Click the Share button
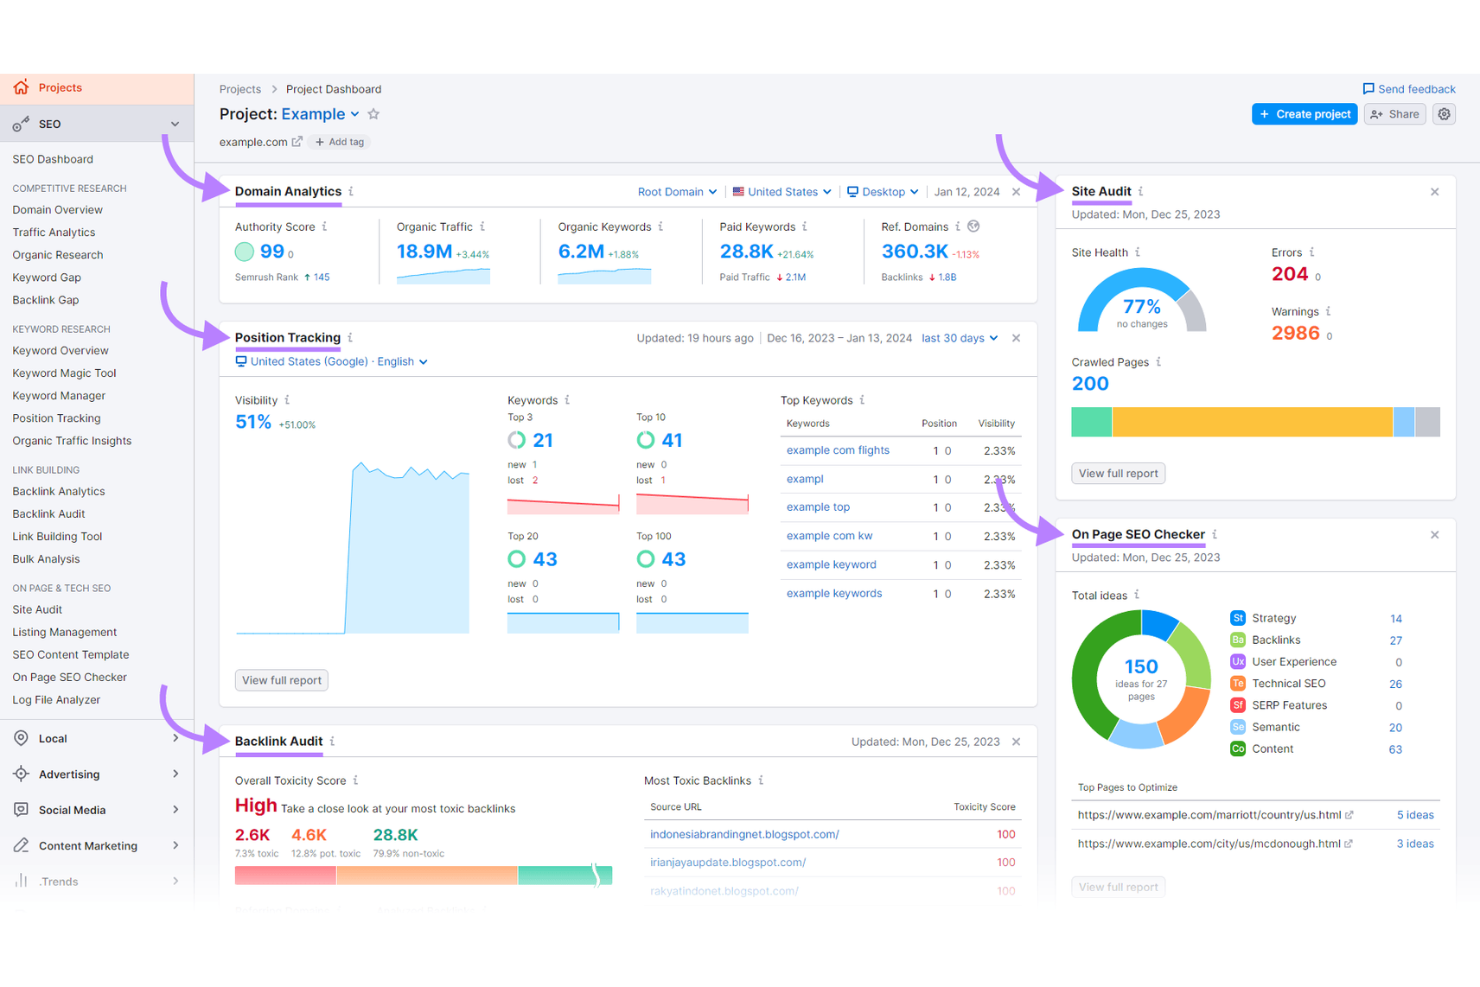This screenshot has width=1480, height=987. tap(1395, 114)
